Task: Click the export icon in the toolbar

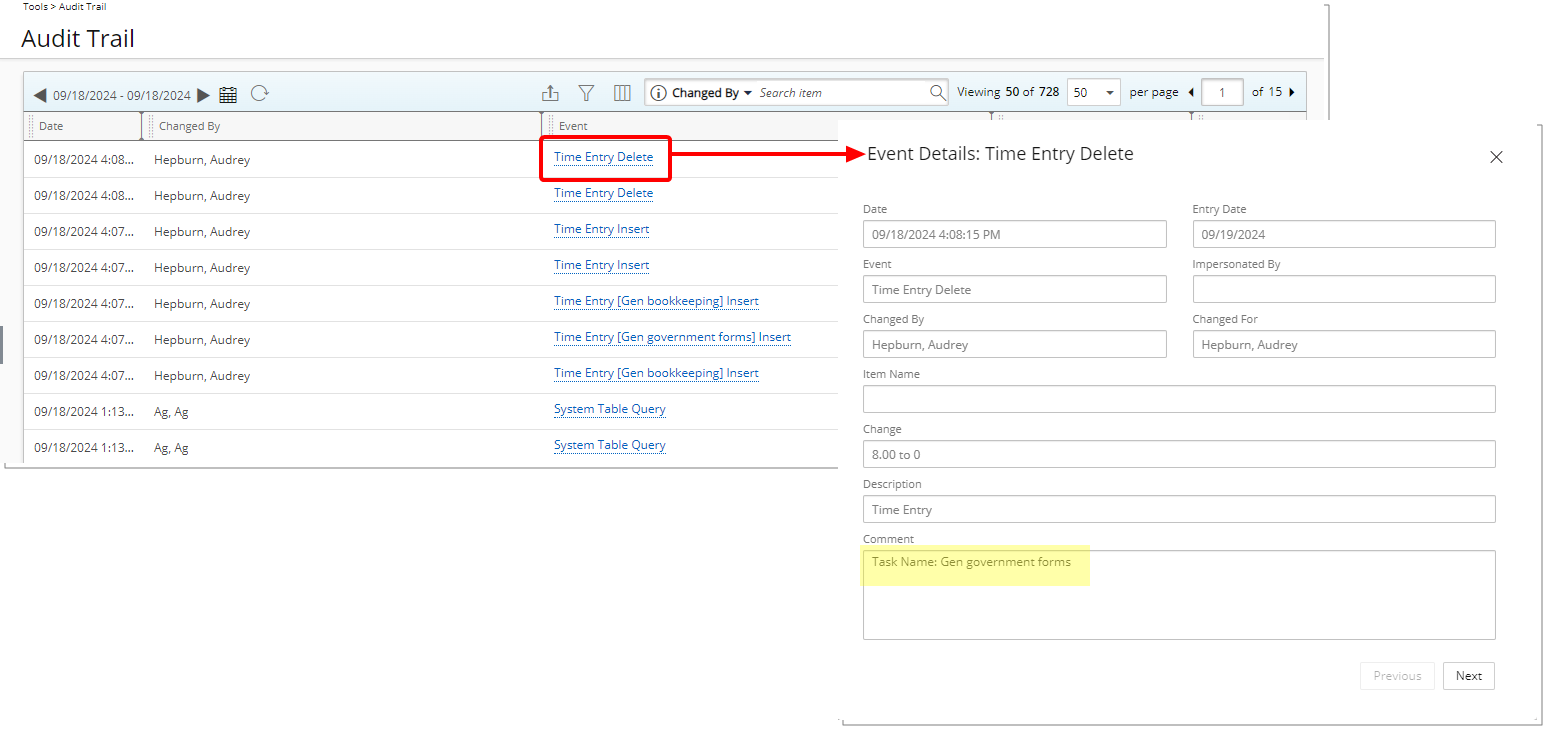Action: [550, 92]
